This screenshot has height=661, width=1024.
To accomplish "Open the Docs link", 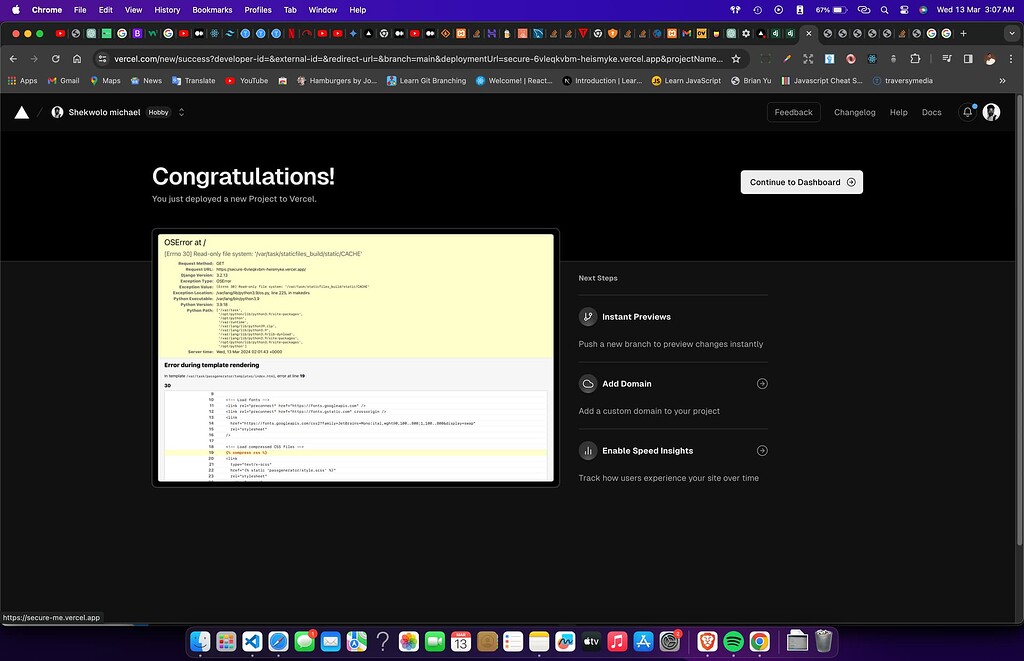I will [x=932, y=112].
